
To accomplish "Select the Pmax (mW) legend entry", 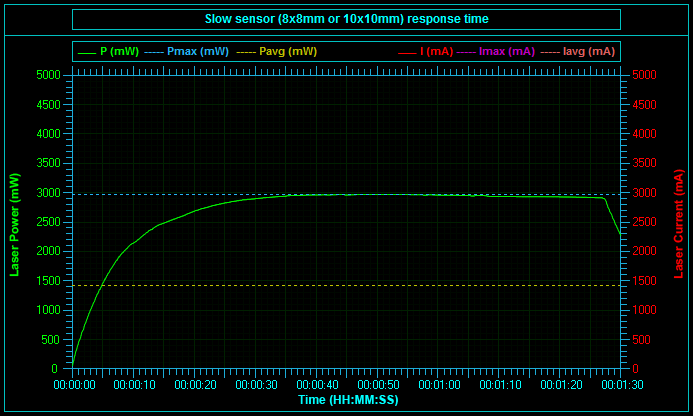I will pos(187,51).
